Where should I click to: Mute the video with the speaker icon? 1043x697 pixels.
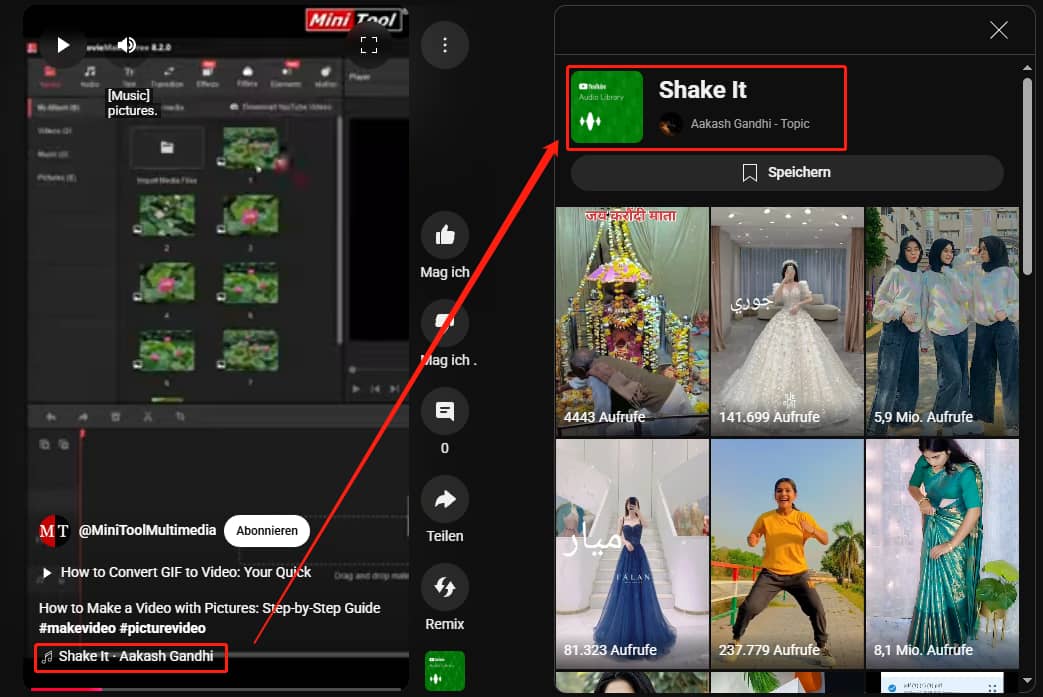click(x=126, y=45)
